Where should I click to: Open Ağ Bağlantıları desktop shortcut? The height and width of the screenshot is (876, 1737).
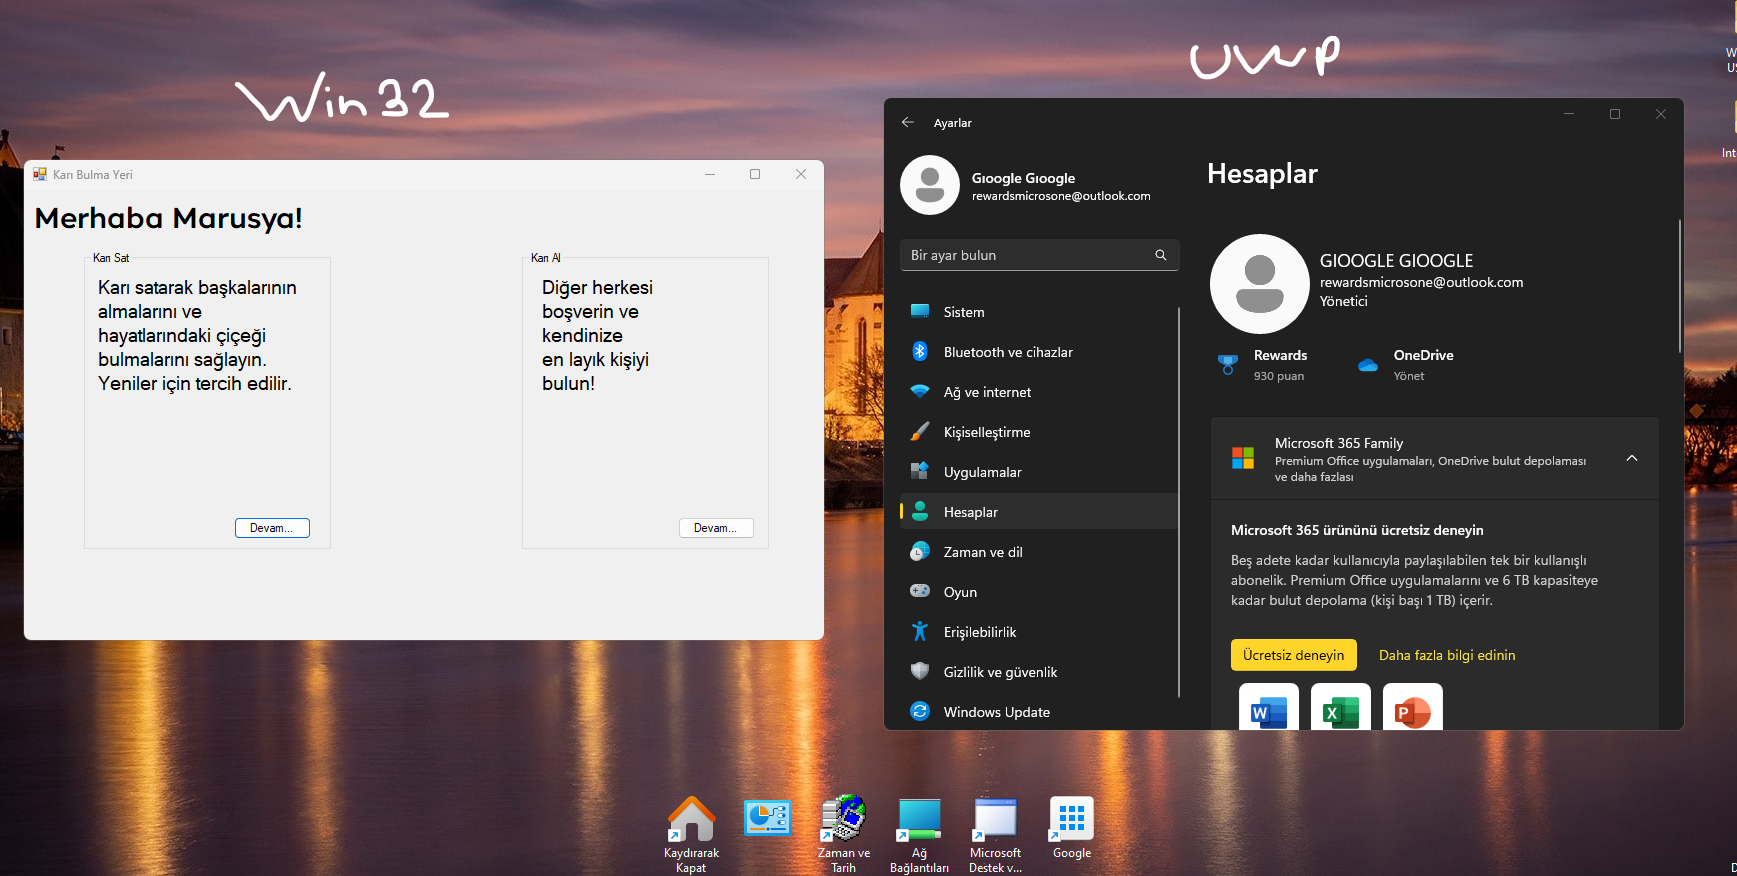point(919,834)
